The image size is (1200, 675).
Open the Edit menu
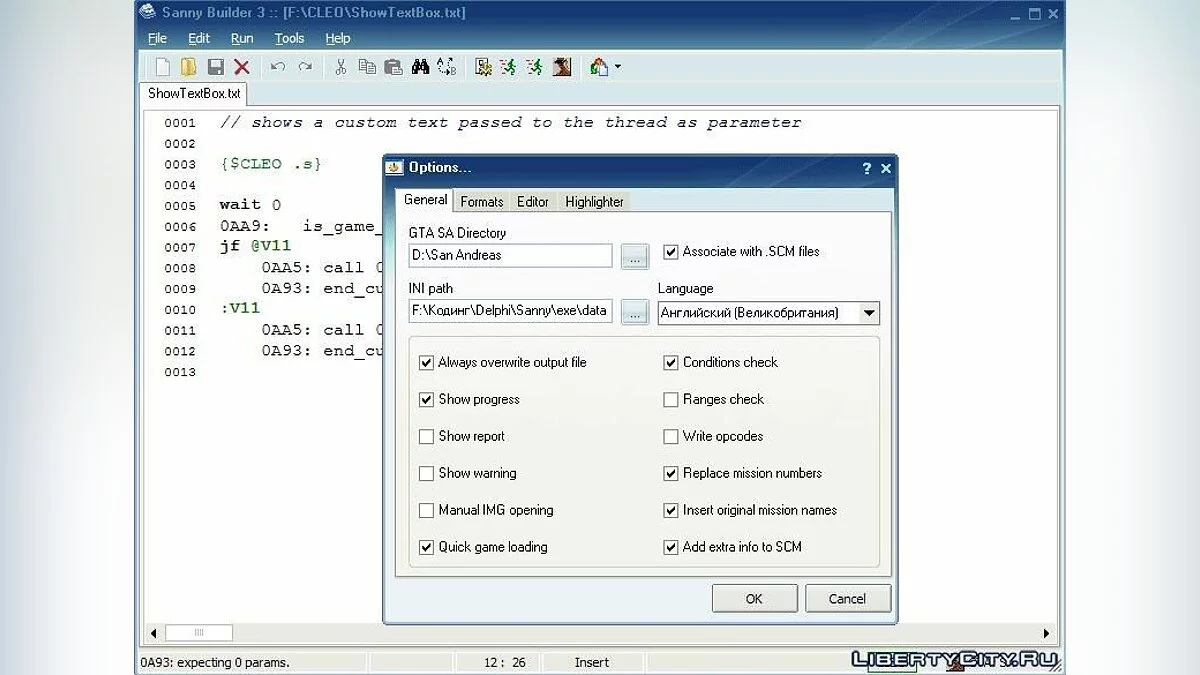[199, 38]
